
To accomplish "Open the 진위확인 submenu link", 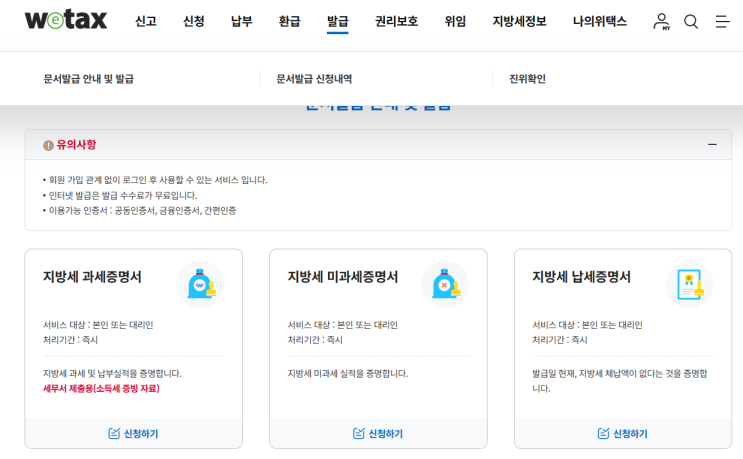I will point(527,79).
